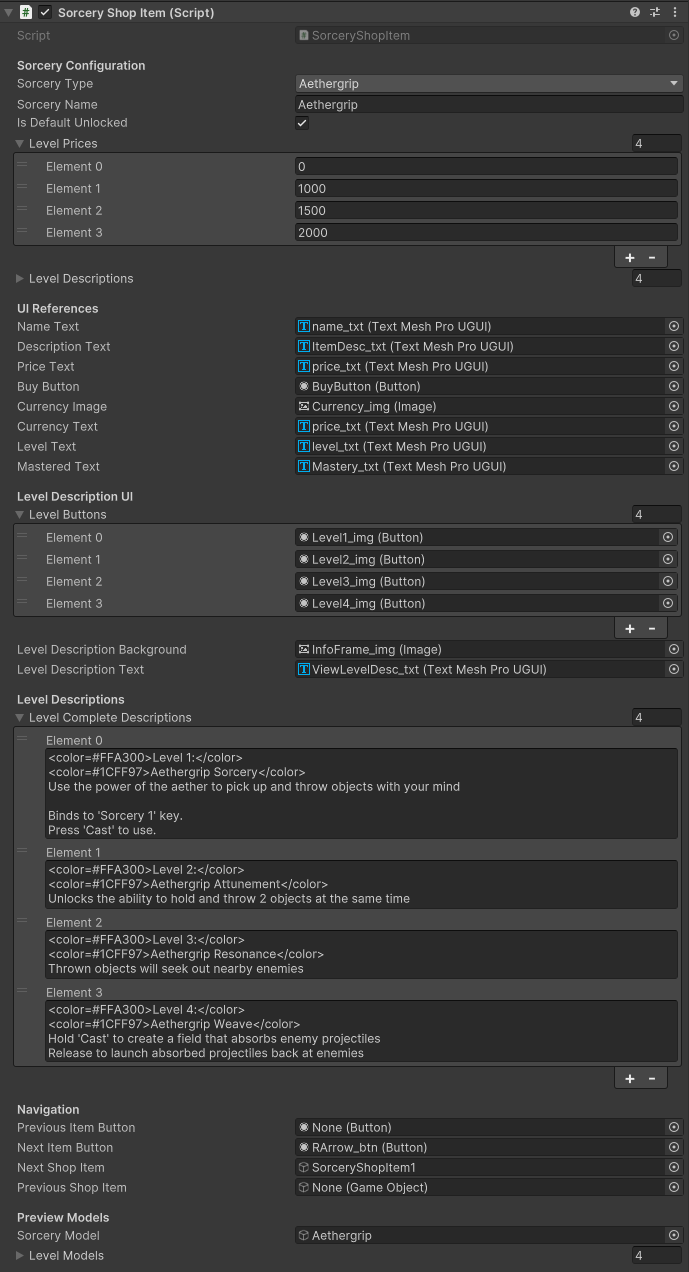Toggle the Is Default Unlocked checkbox
The height and width of the screenshot is (1272, 689).
(x=302, y=123)
